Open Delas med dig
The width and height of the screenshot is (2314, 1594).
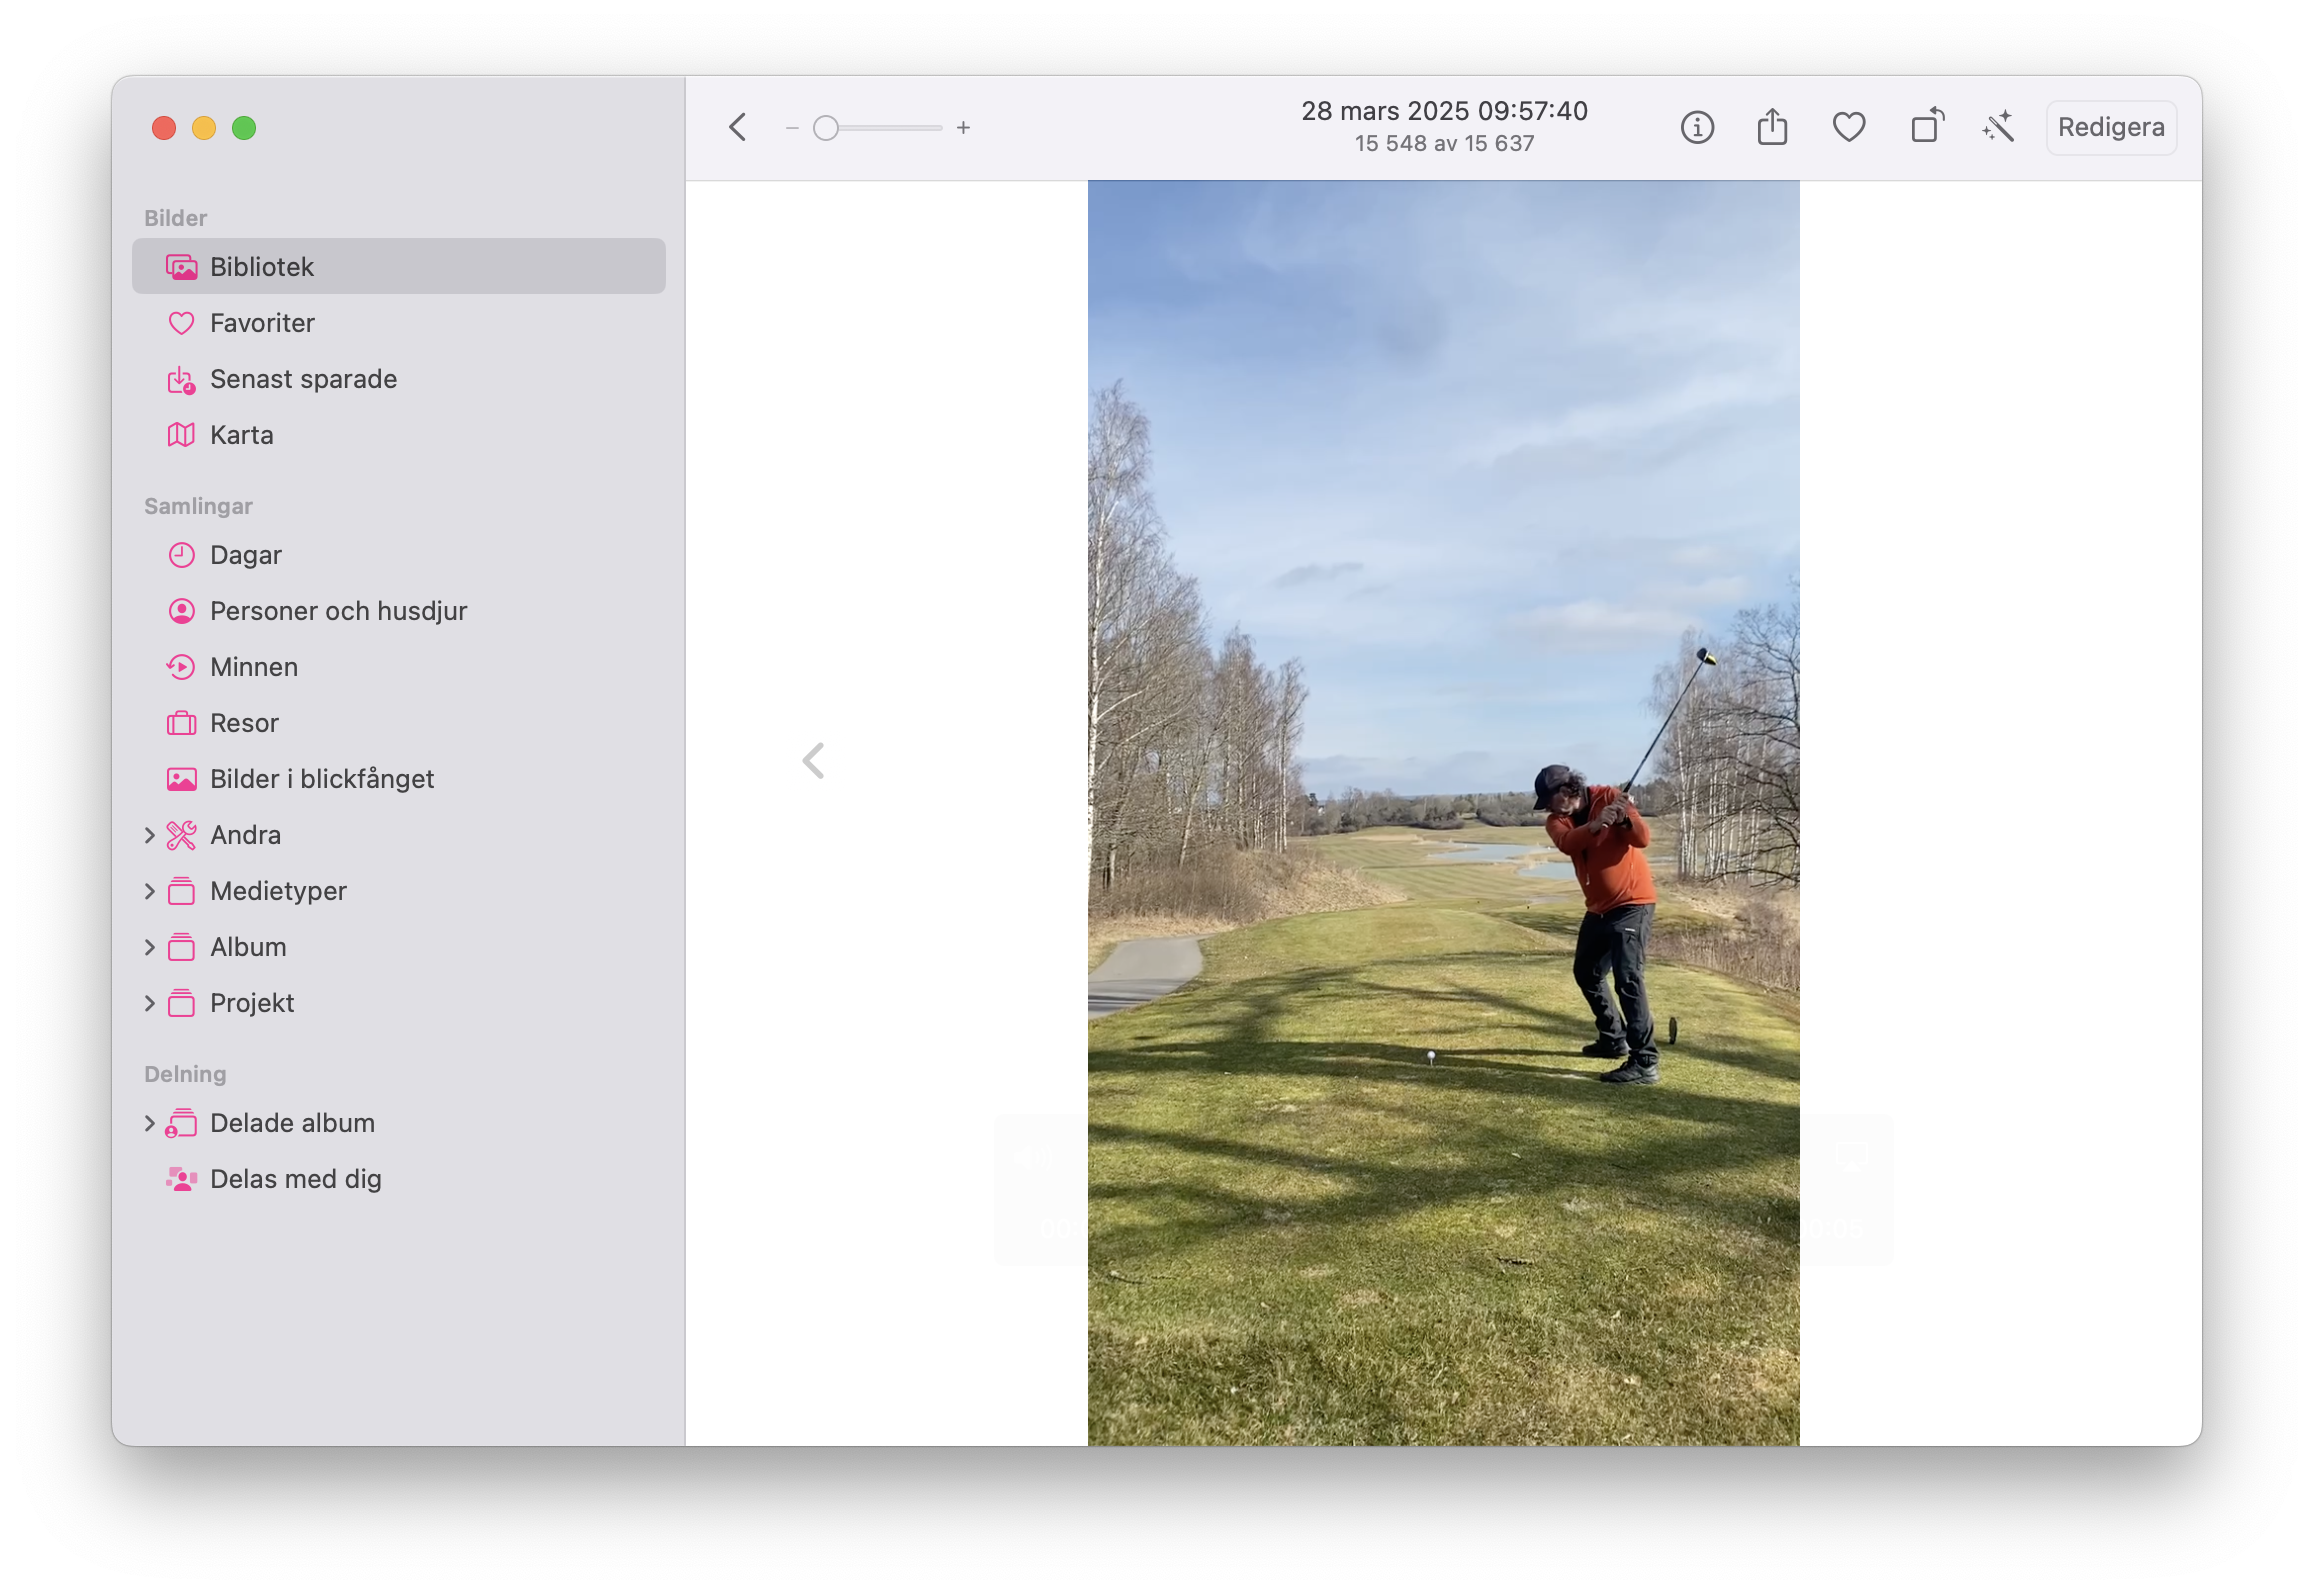coord(399,1179)
